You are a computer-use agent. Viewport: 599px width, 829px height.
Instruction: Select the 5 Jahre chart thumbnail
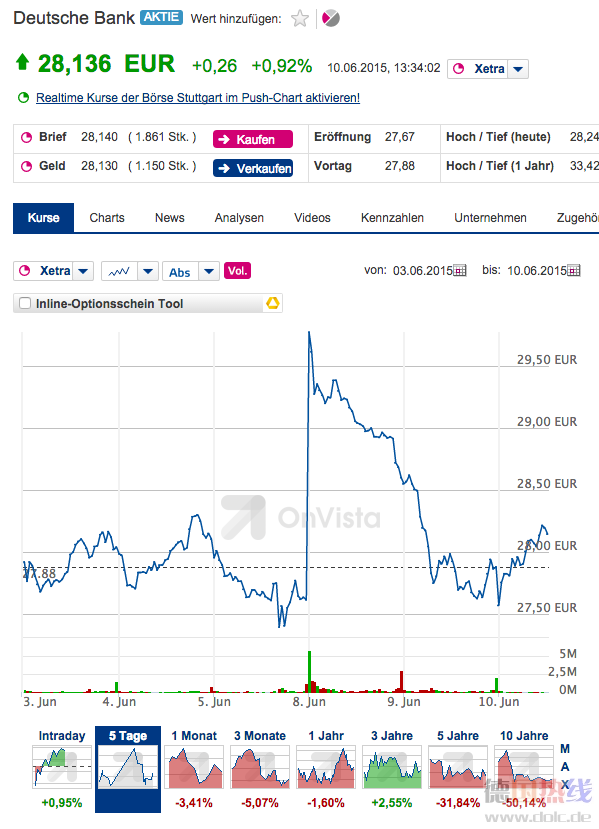coord(458,769)
